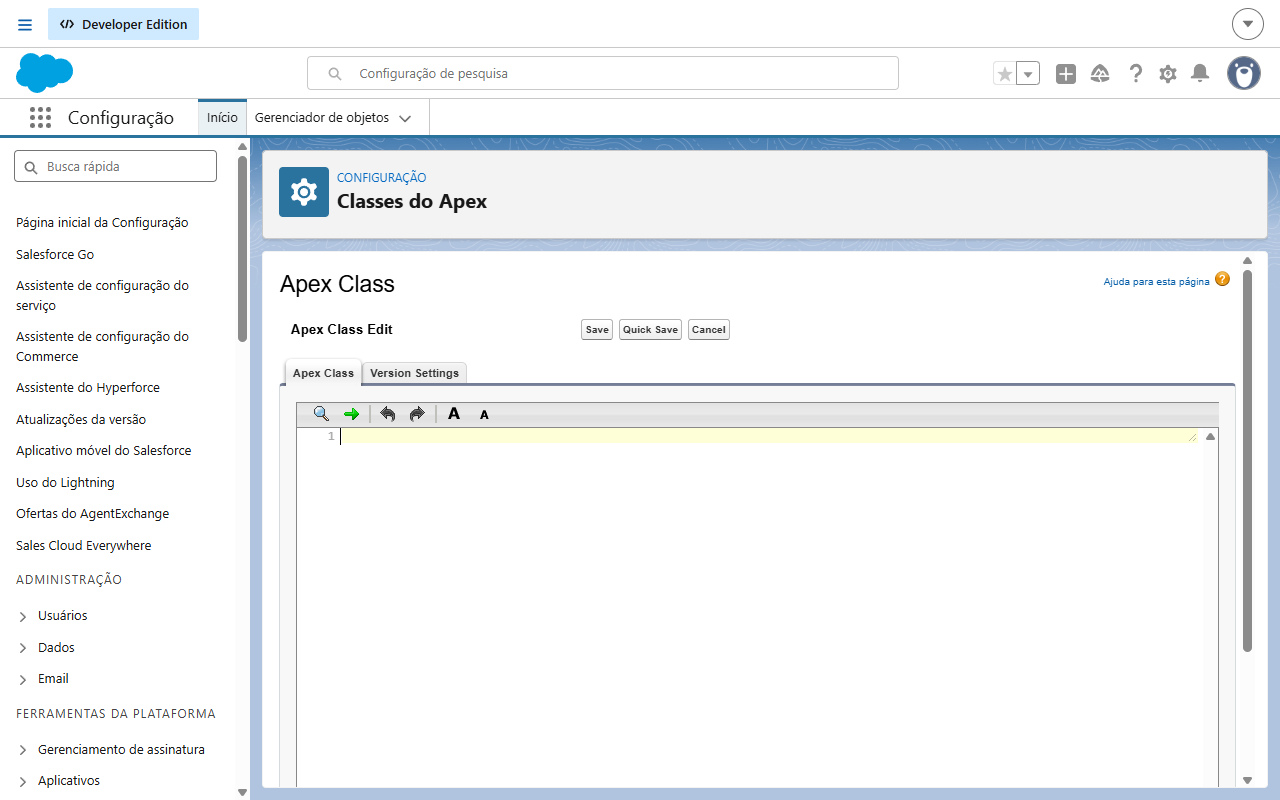Open the setup gear icon
The image size is (1280, 800).
tap(1168, 74)
